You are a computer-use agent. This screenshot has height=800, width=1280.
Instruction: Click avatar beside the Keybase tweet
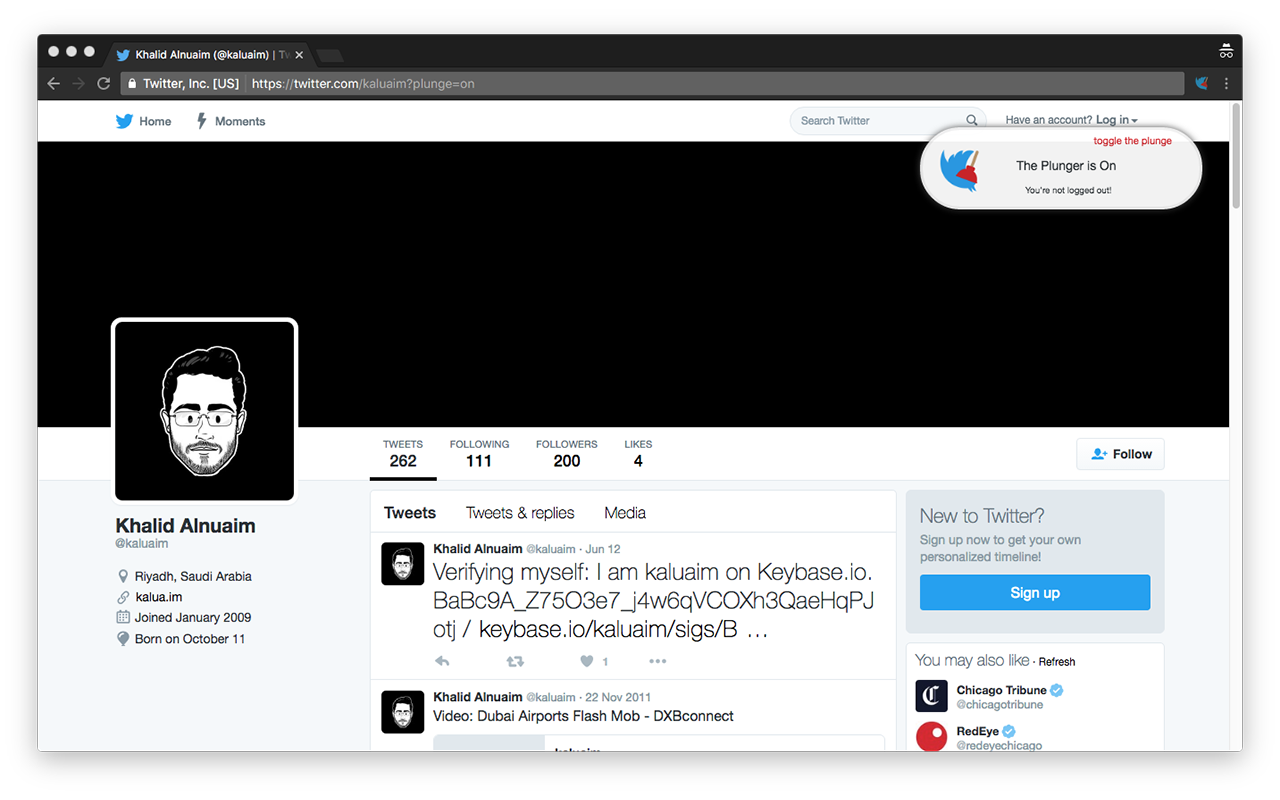pos(403,564)
